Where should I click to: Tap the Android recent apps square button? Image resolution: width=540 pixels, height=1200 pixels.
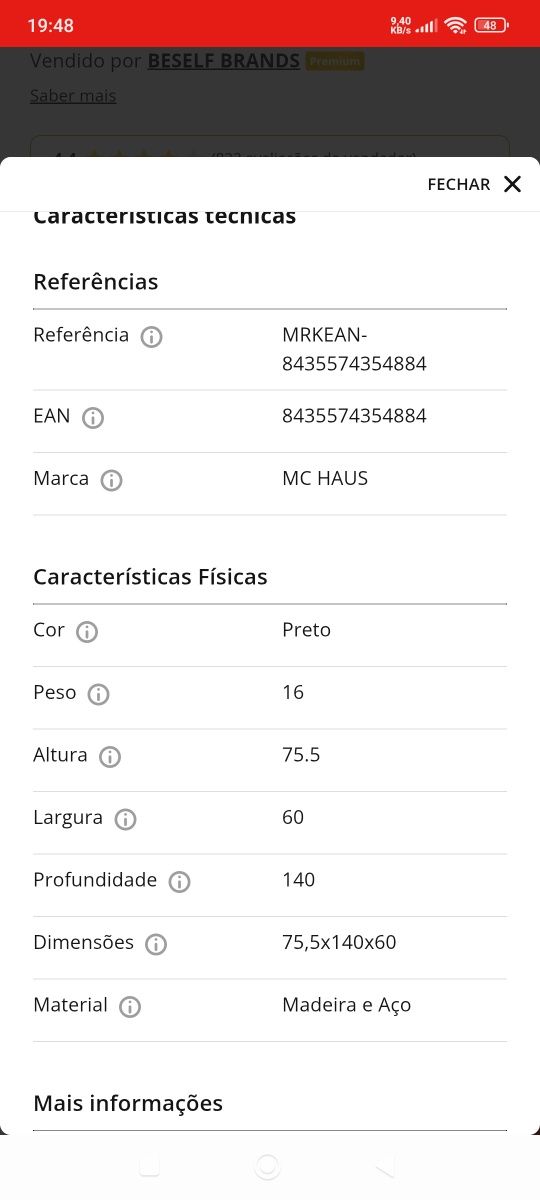(x=149, y=1166)
